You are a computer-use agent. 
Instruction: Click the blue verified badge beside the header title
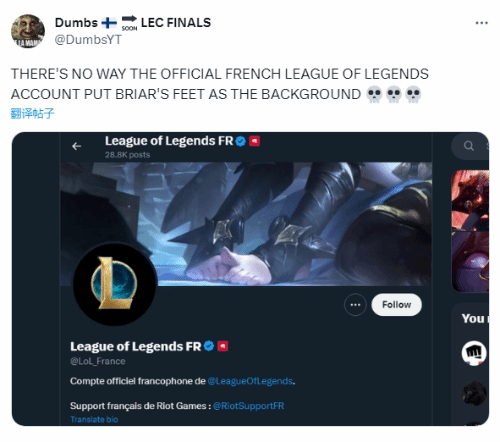point(241,141)
